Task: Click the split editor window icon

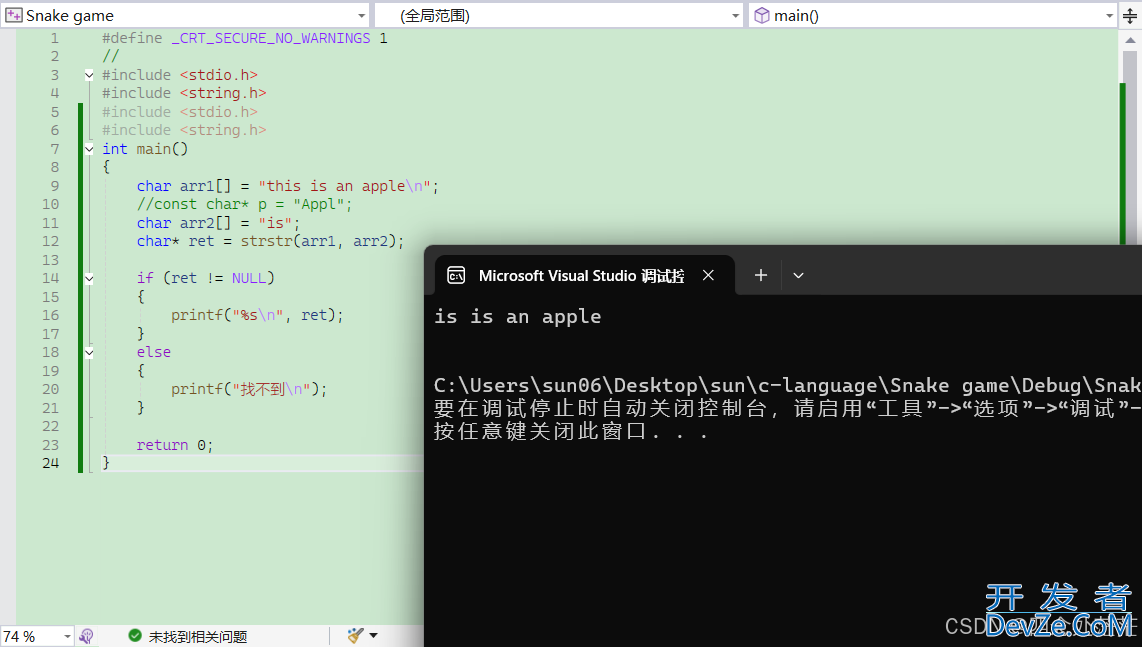Action: pyautogui.click(x=1130, y=15)
